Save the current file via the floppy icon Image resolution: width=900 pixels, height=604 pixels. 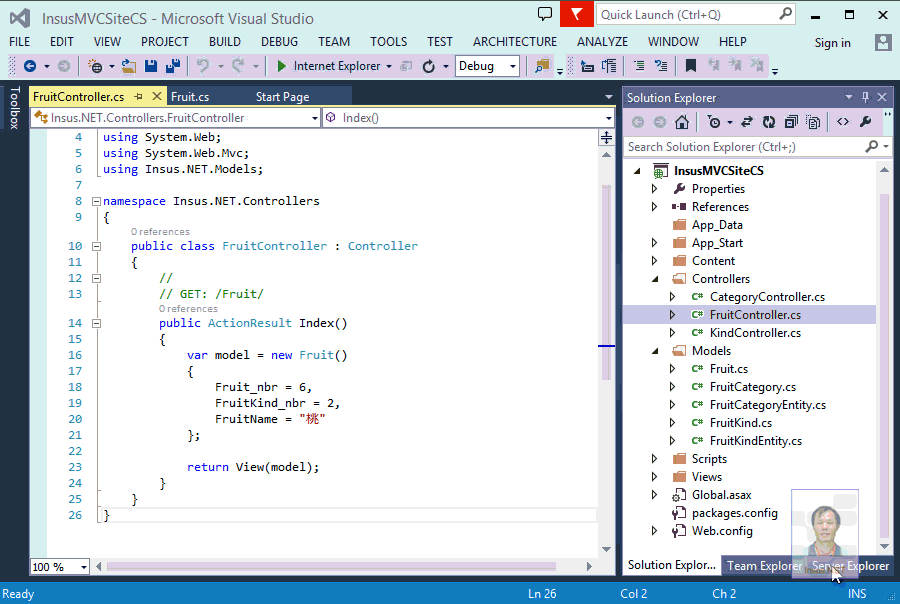pos(151,67)
